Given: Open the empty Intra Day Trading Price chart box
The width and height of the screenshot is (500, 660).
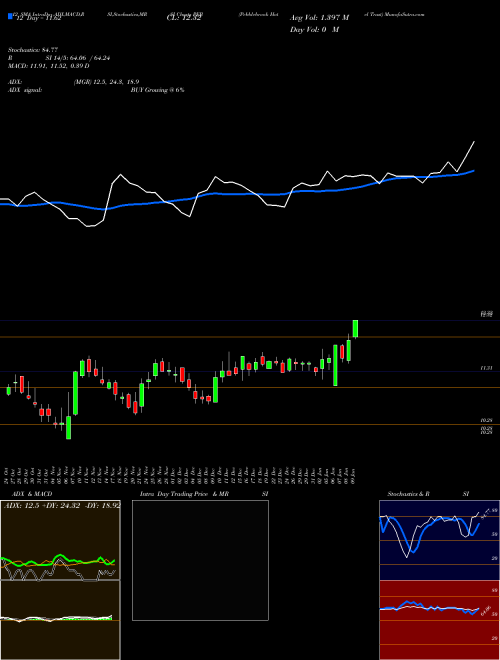Looking at the screenshot, I should coord(200,560).
